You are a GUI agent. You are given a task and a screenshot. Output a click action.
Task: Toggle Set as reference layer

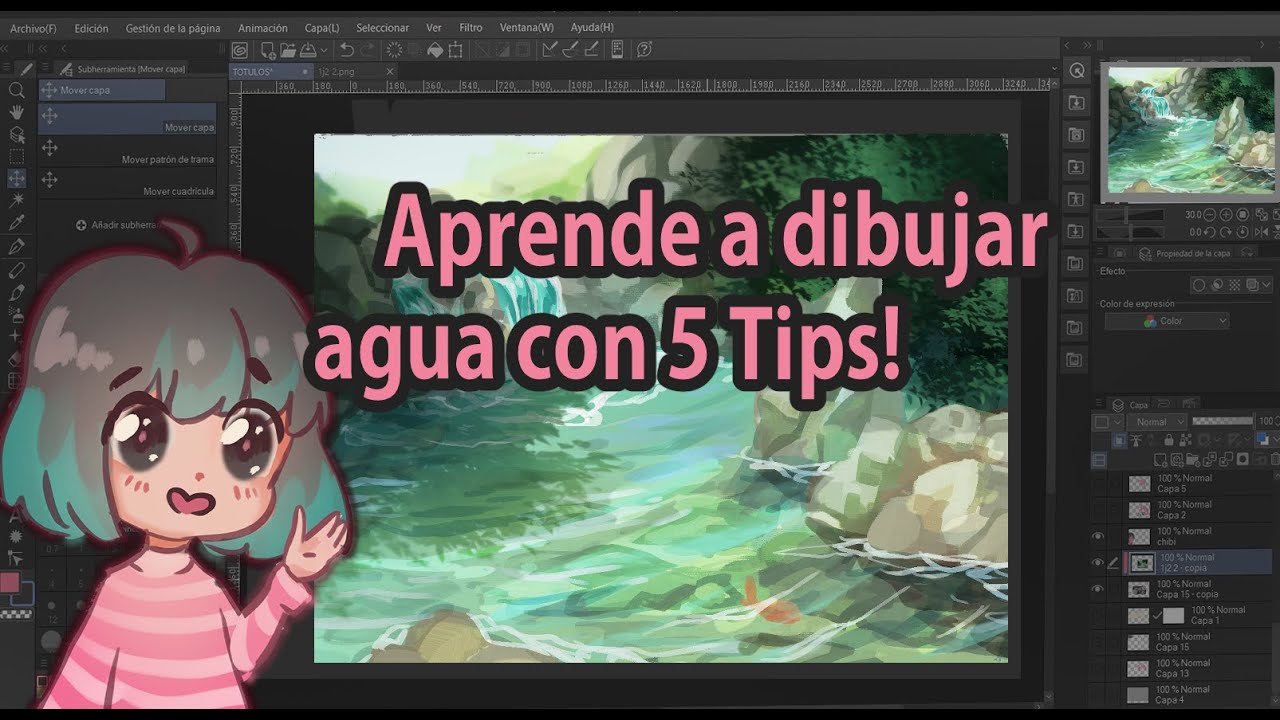(x=1137, y=441)
